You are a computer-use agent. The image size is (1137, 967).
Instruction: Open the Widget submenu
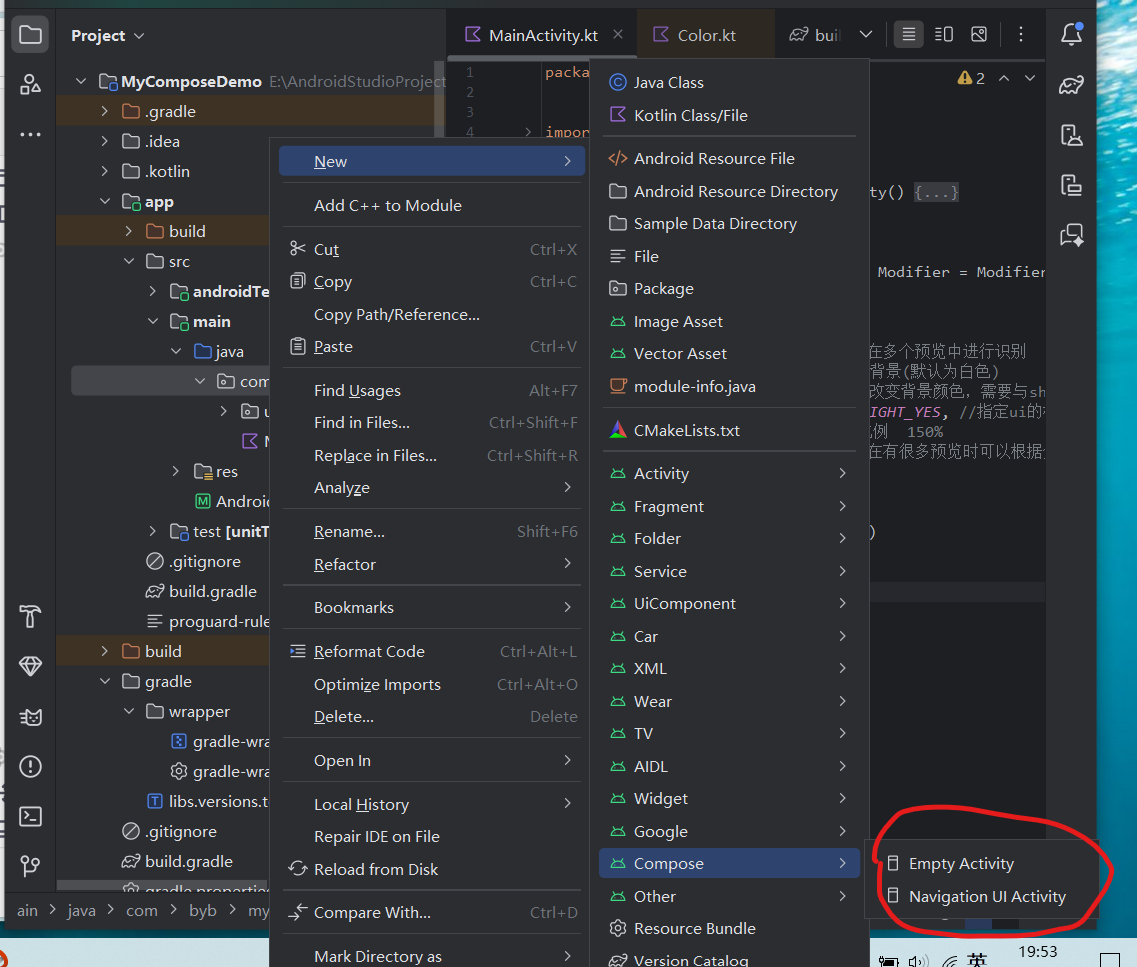tap(729, 798)
